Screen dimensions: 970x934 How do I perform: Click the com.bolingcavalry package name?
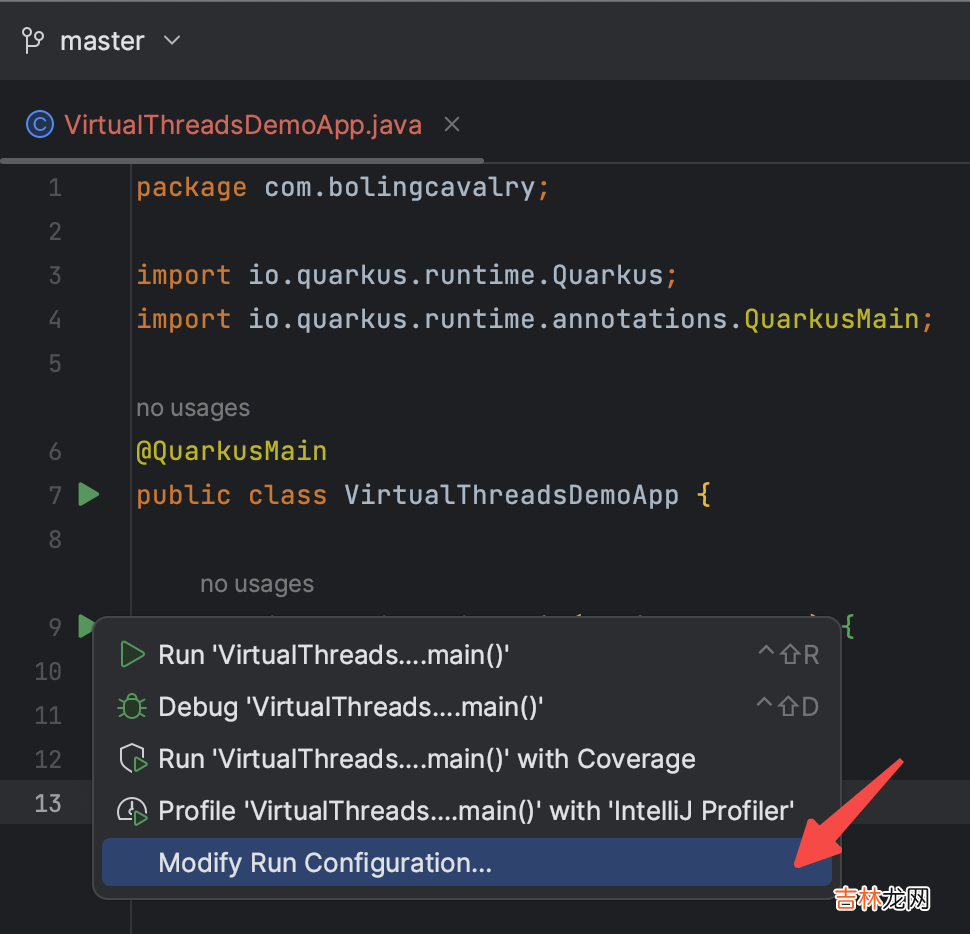[x=400, y=187]
